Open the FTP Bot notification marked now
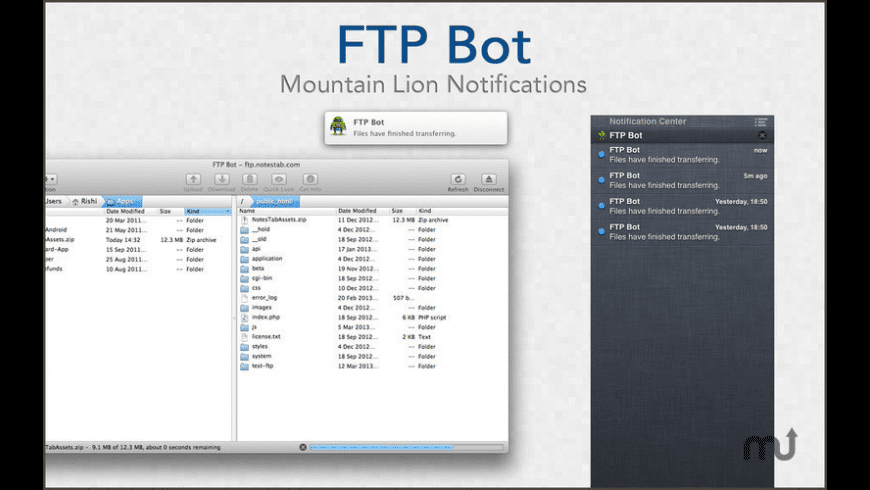The width and height of the screenshot is (870, 490). tap(682, 155)
